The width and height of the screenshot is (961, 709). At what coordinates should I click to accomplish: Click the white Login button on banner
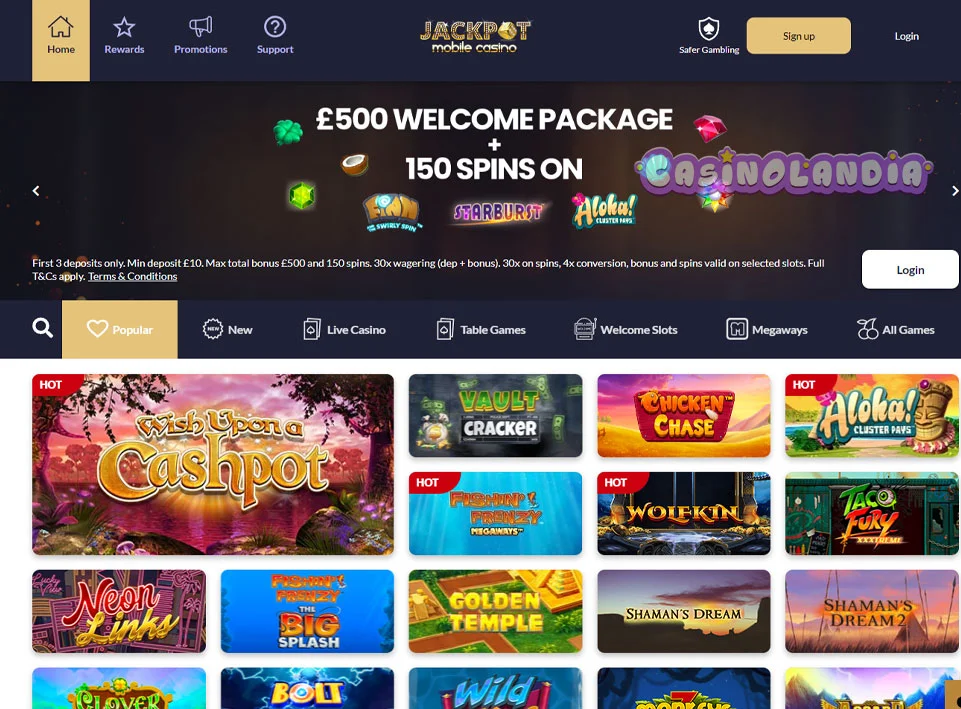click(x=910, y=270)
